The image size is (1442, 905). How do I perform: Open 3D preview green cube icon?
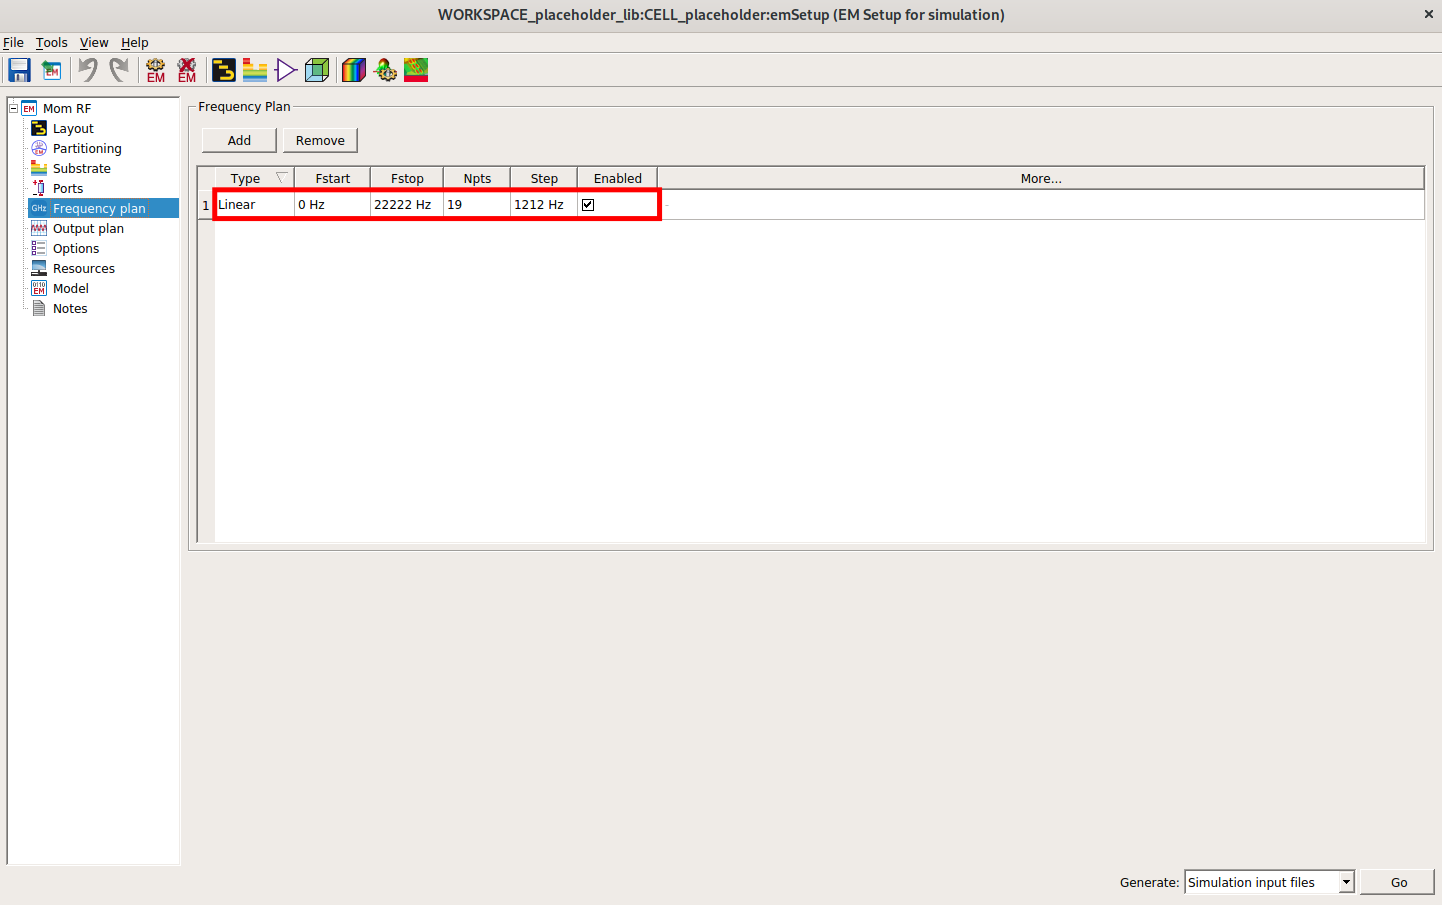coord(317,70)
